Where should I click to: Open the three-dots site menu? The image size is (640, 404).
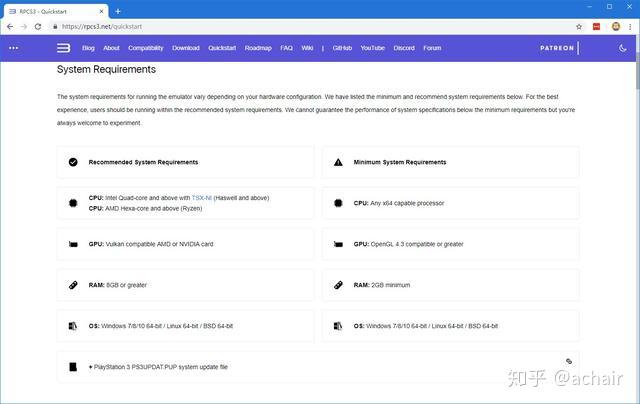(14, 48)
